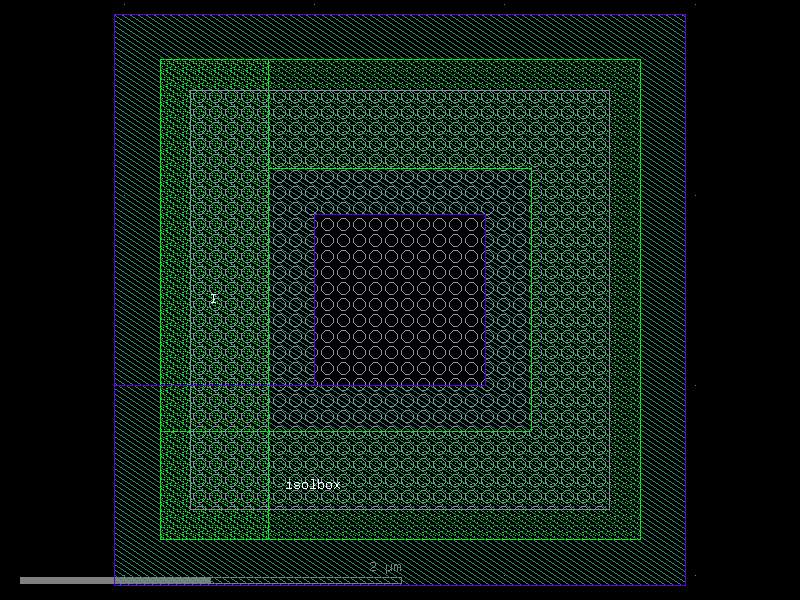Click the right green guard-ring stripe
Image resolution: width=800 pixels, height=600 pixels.
625,300
